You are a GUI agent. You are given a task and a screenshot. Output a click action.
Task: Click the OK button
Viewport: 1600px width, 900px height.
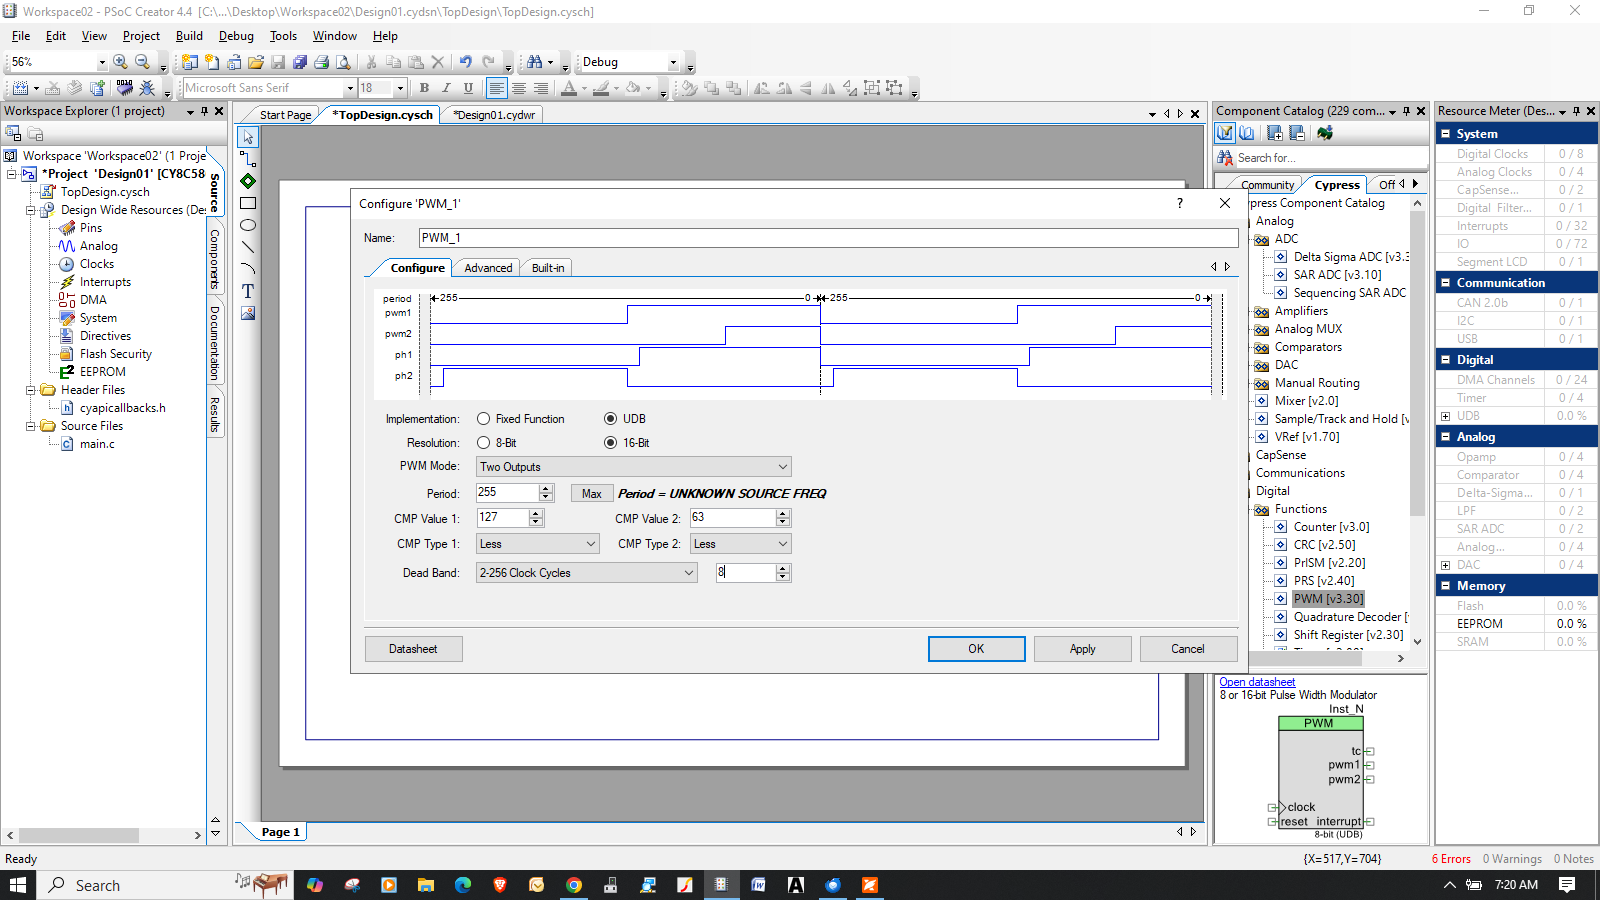pos(976,649)
